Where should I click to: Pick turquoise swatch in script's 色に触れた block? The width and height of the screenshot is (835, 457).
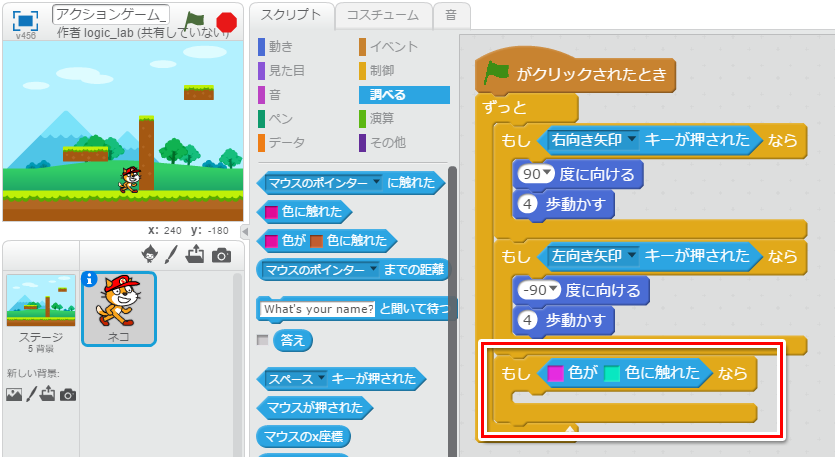[612, 373]
